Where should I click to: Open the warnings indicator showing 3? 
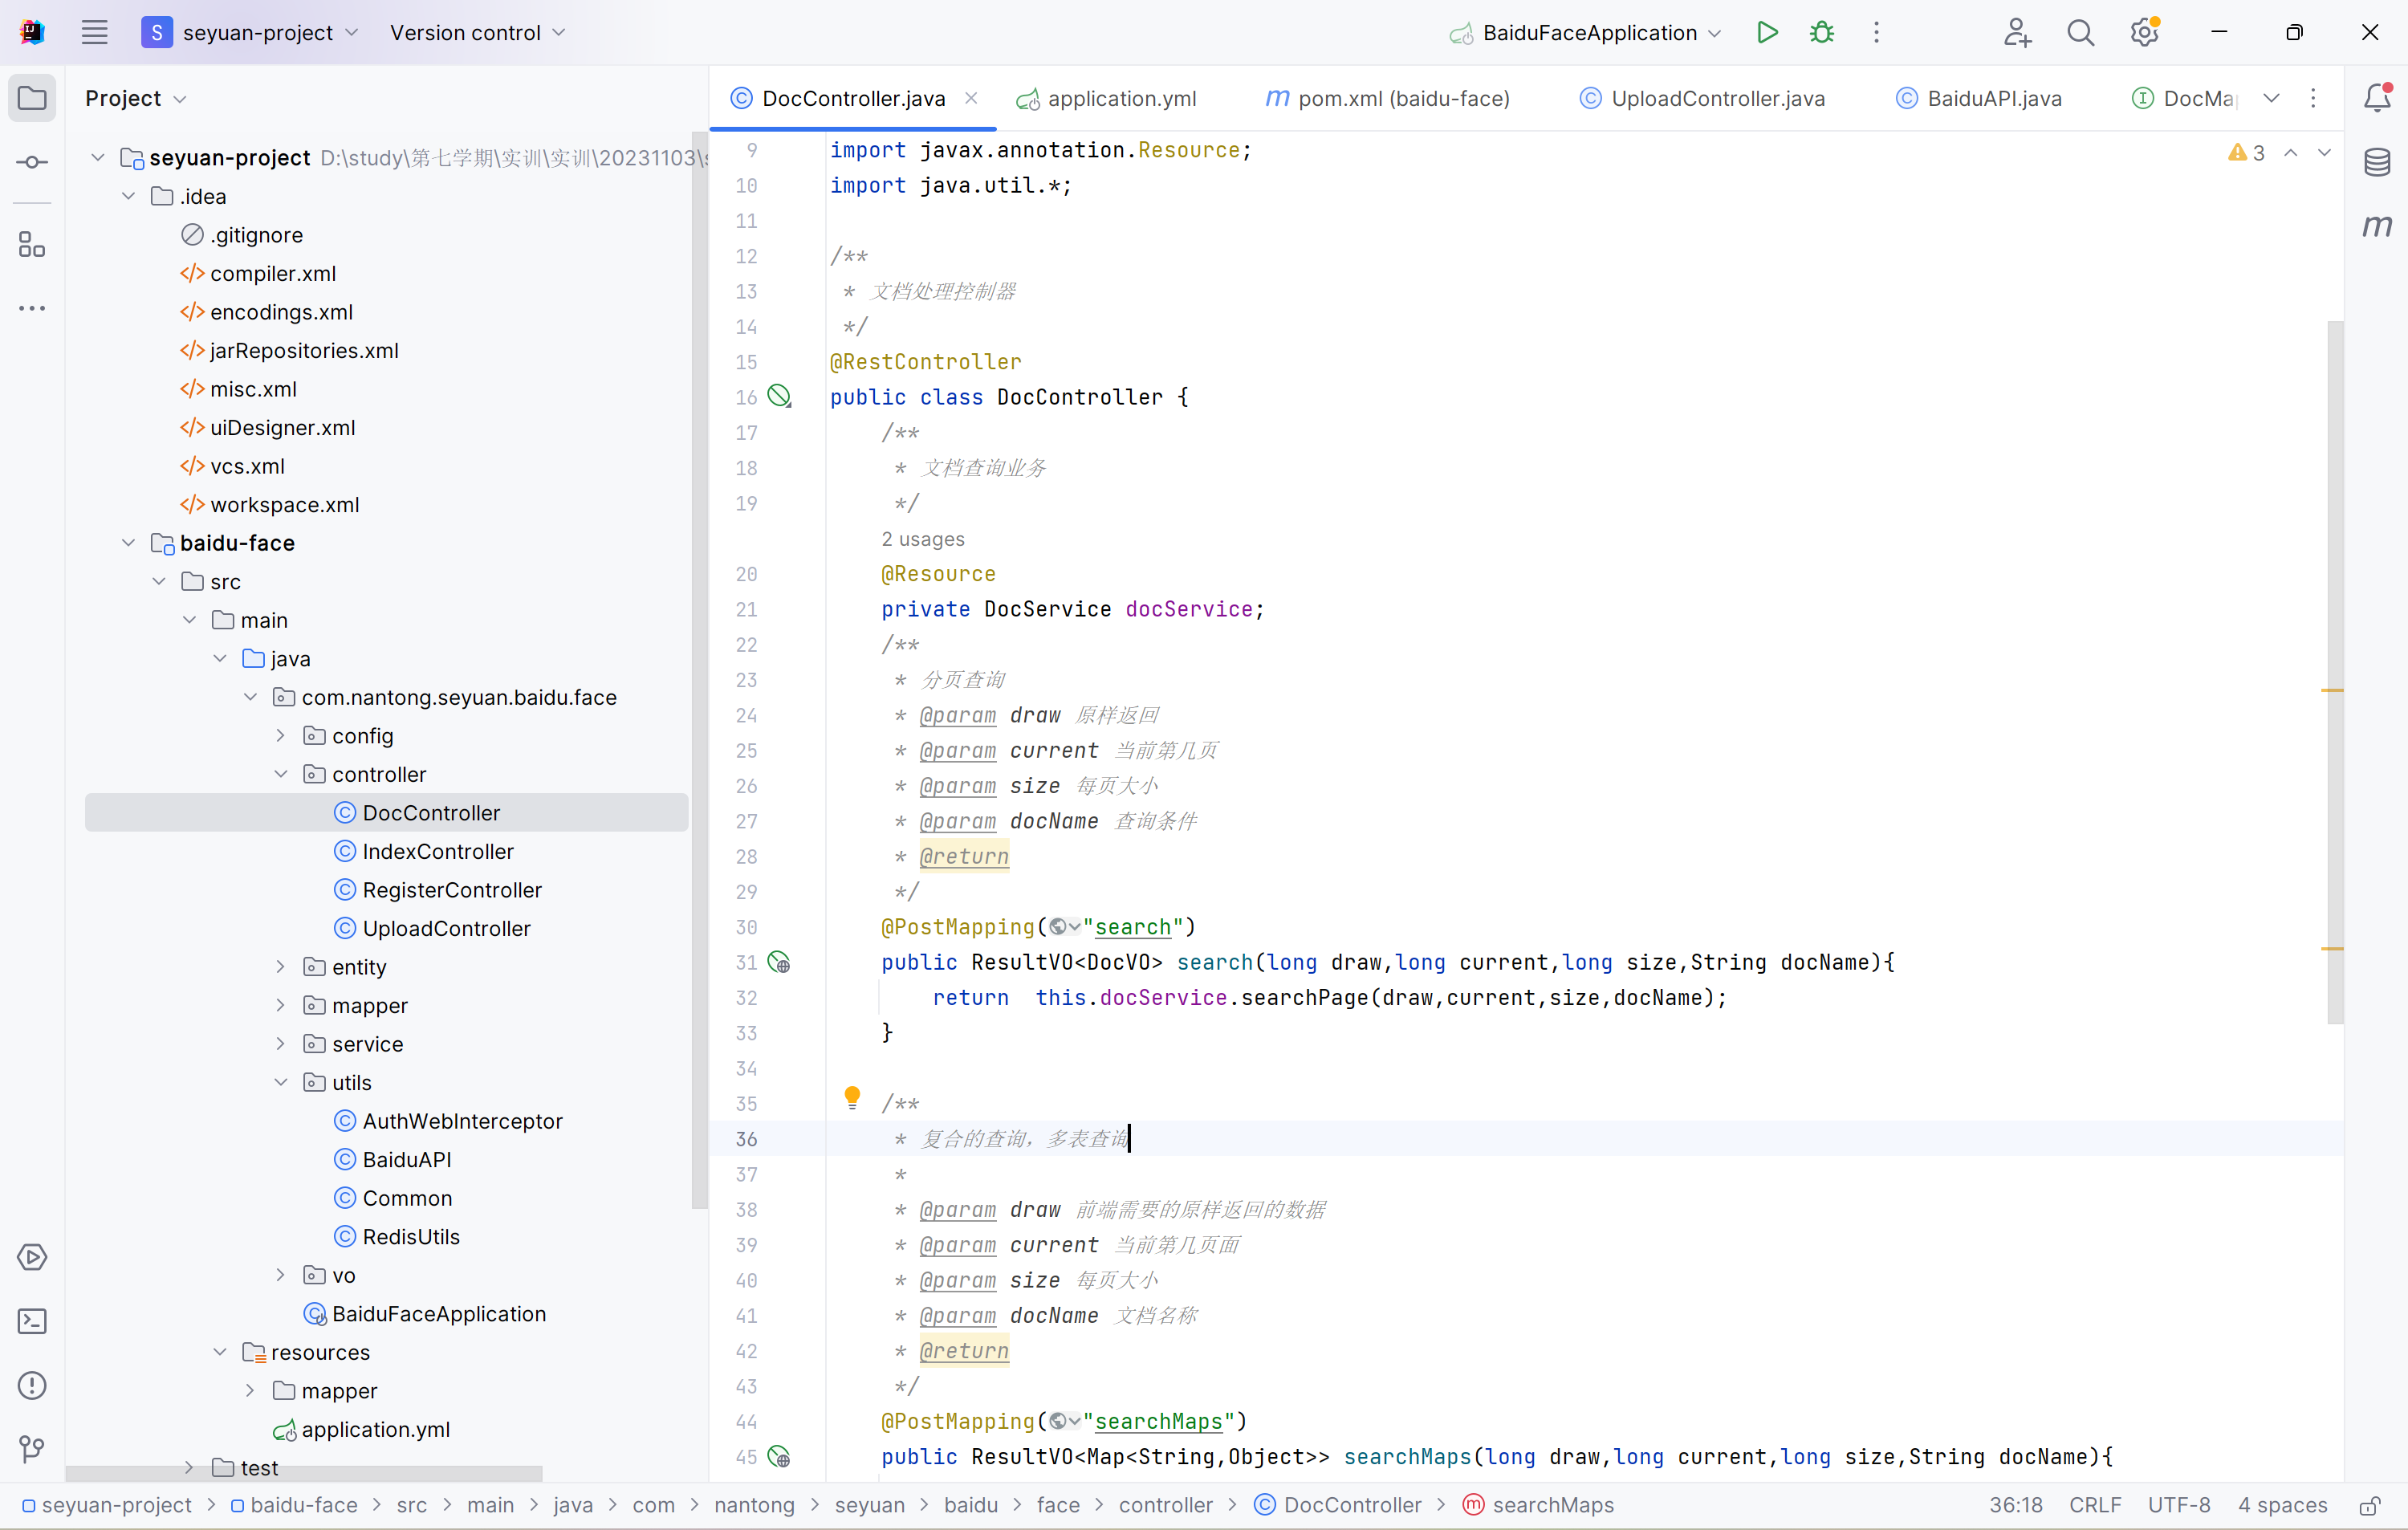pos(2246,153)
